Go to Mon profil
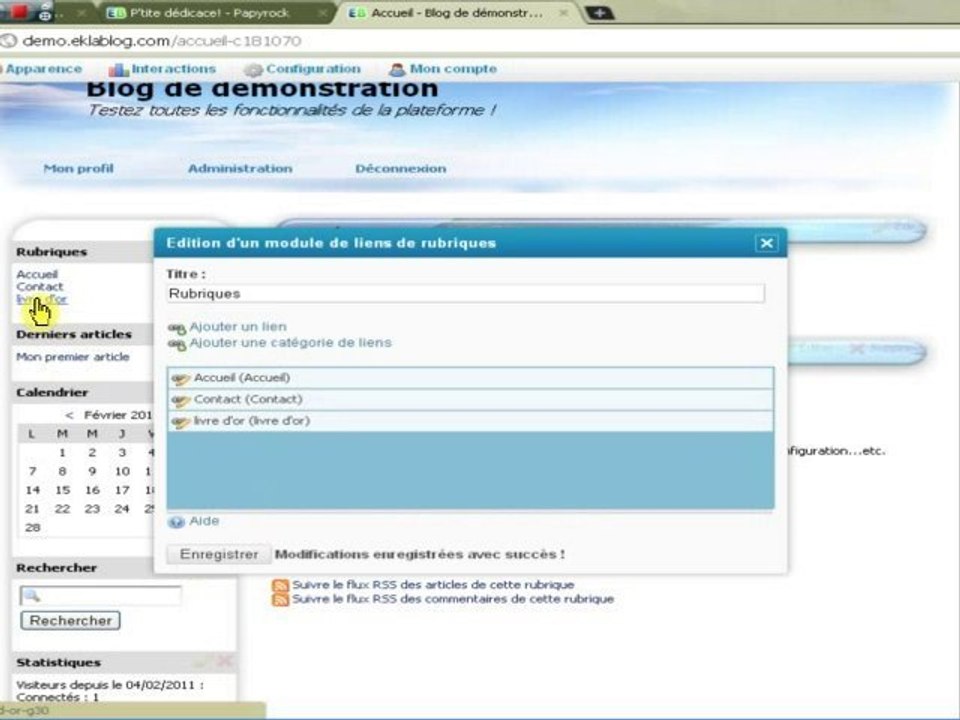The height and width of the screenshot is (720, 960). [x=78, y=168]
